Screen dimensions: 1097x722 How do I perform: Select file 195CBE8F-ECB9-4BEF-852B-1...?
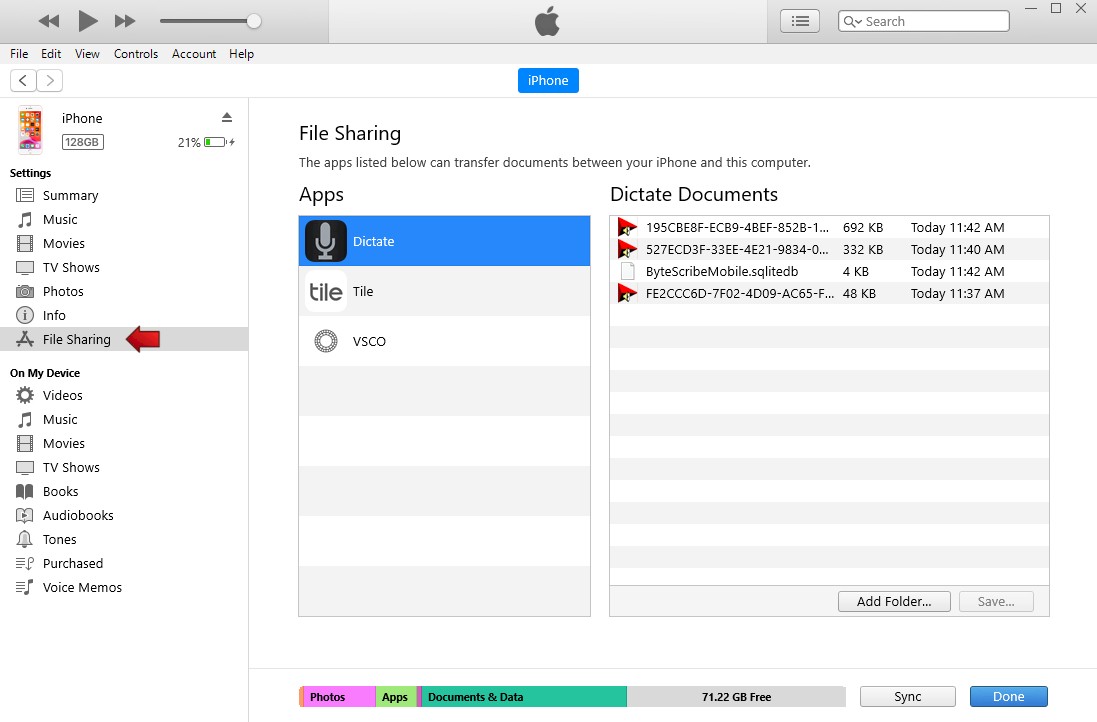[x=829, y=227]
